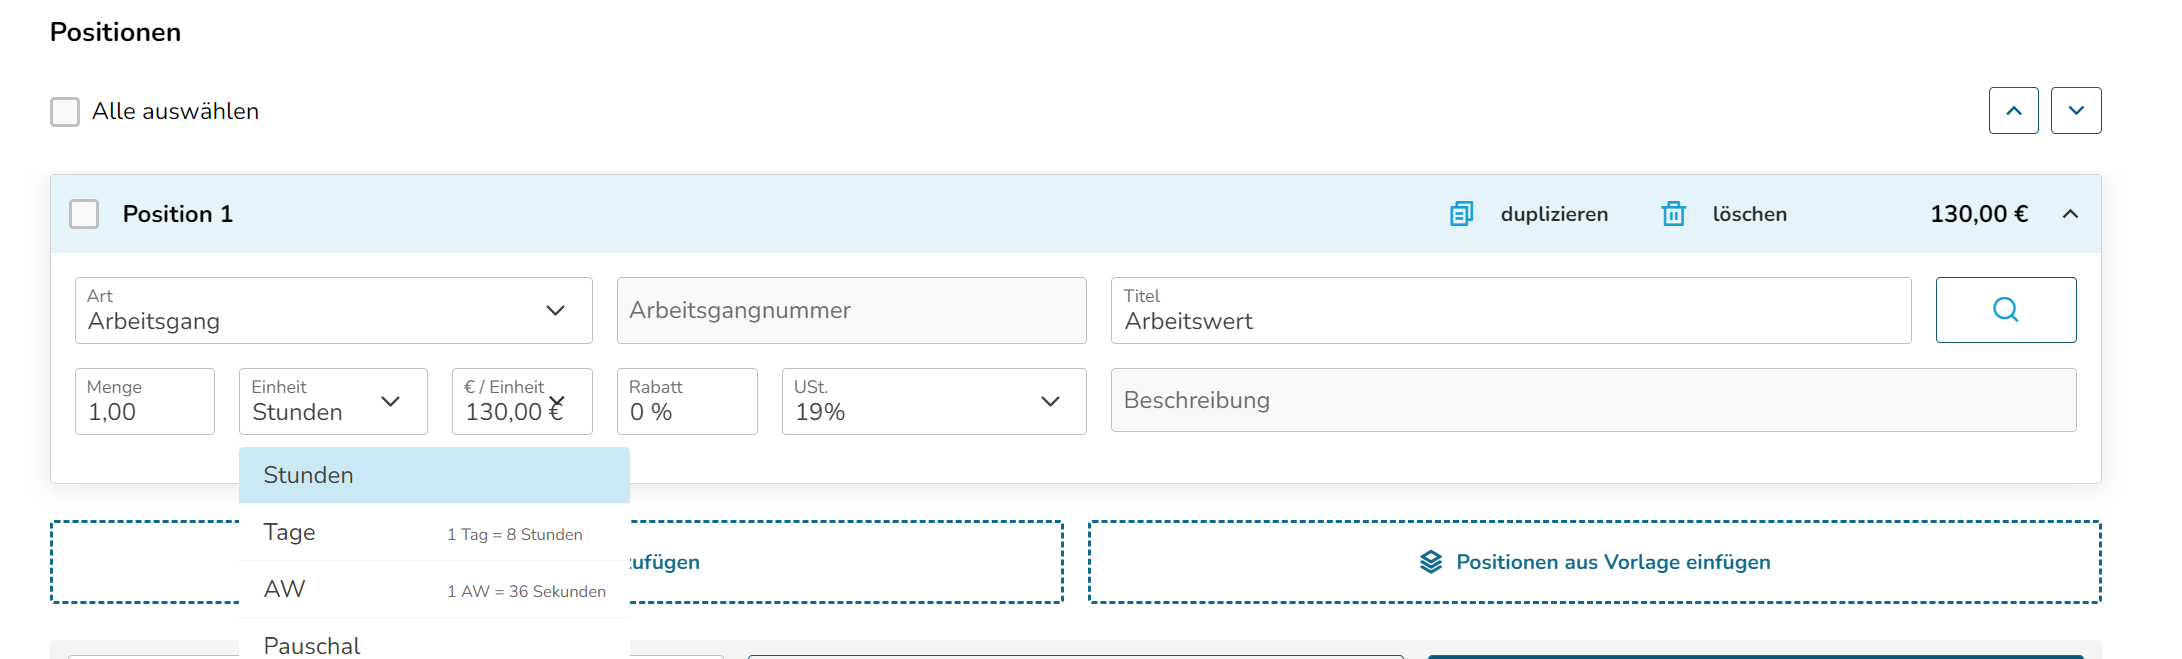Screen dimensions: 2182x659
Task: Click Positionen aus Vorlage einfügen
Action: 1612,562
